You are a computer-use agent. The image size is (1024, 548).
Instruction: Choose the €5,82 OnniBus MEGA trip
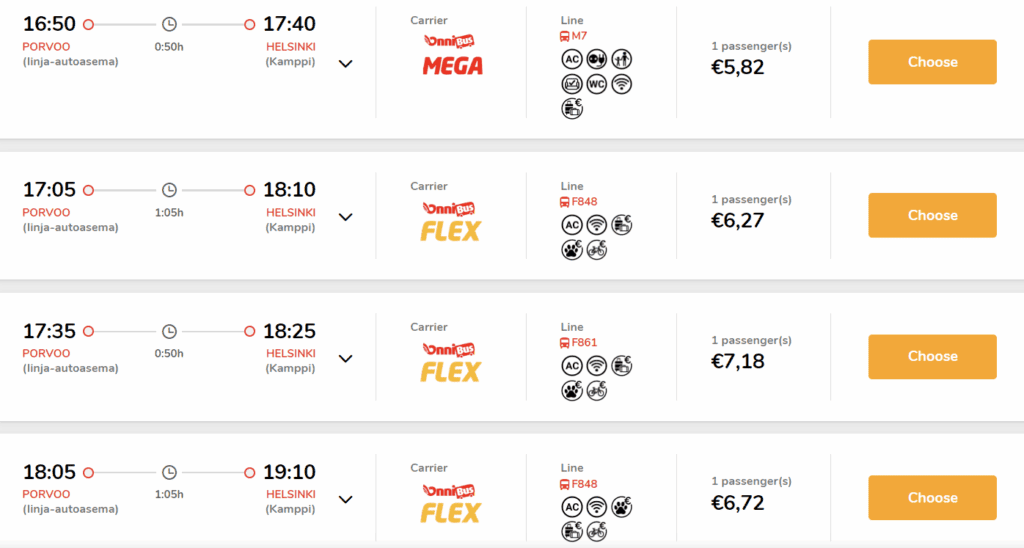(x=932, y=62)
